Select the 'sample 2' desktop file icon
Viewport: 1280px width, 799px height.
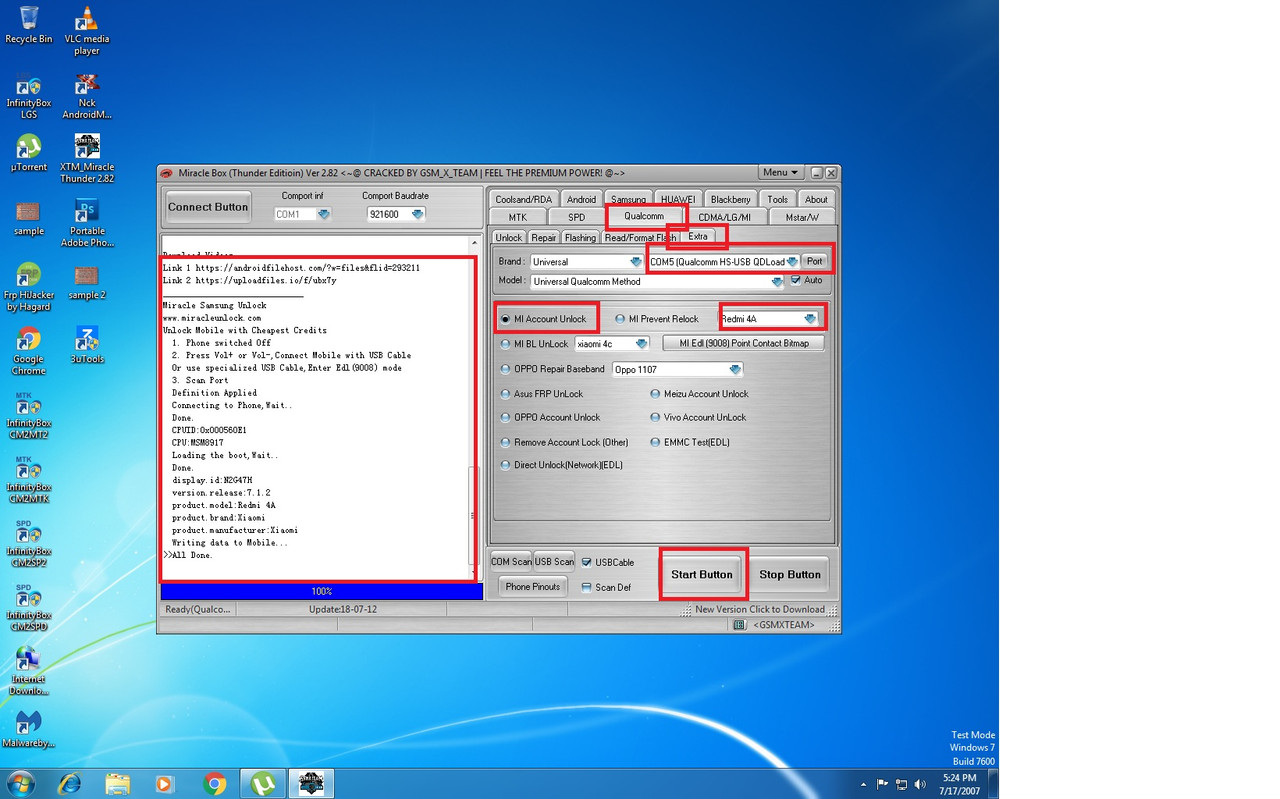(87, 281)
